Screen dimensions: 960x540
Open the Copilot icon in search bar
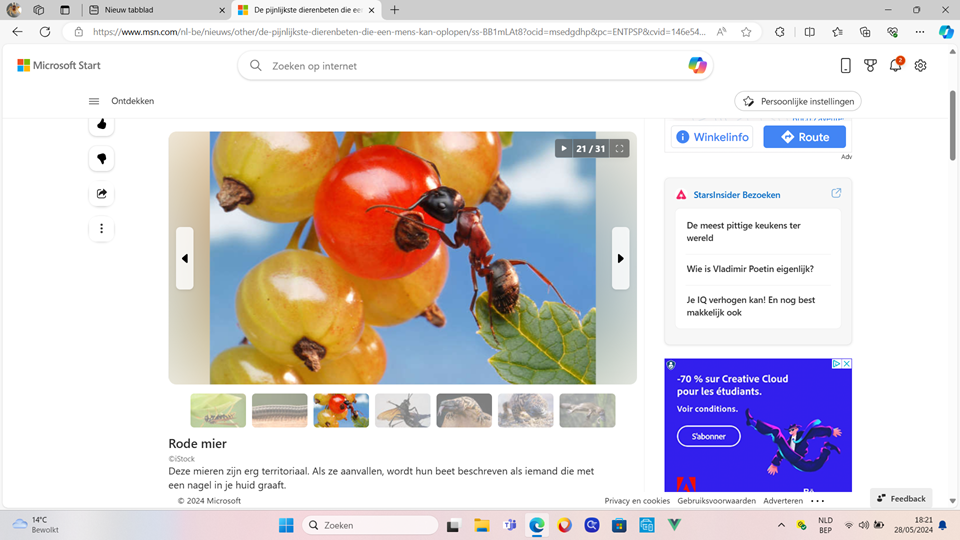click(x=697, y=66)
